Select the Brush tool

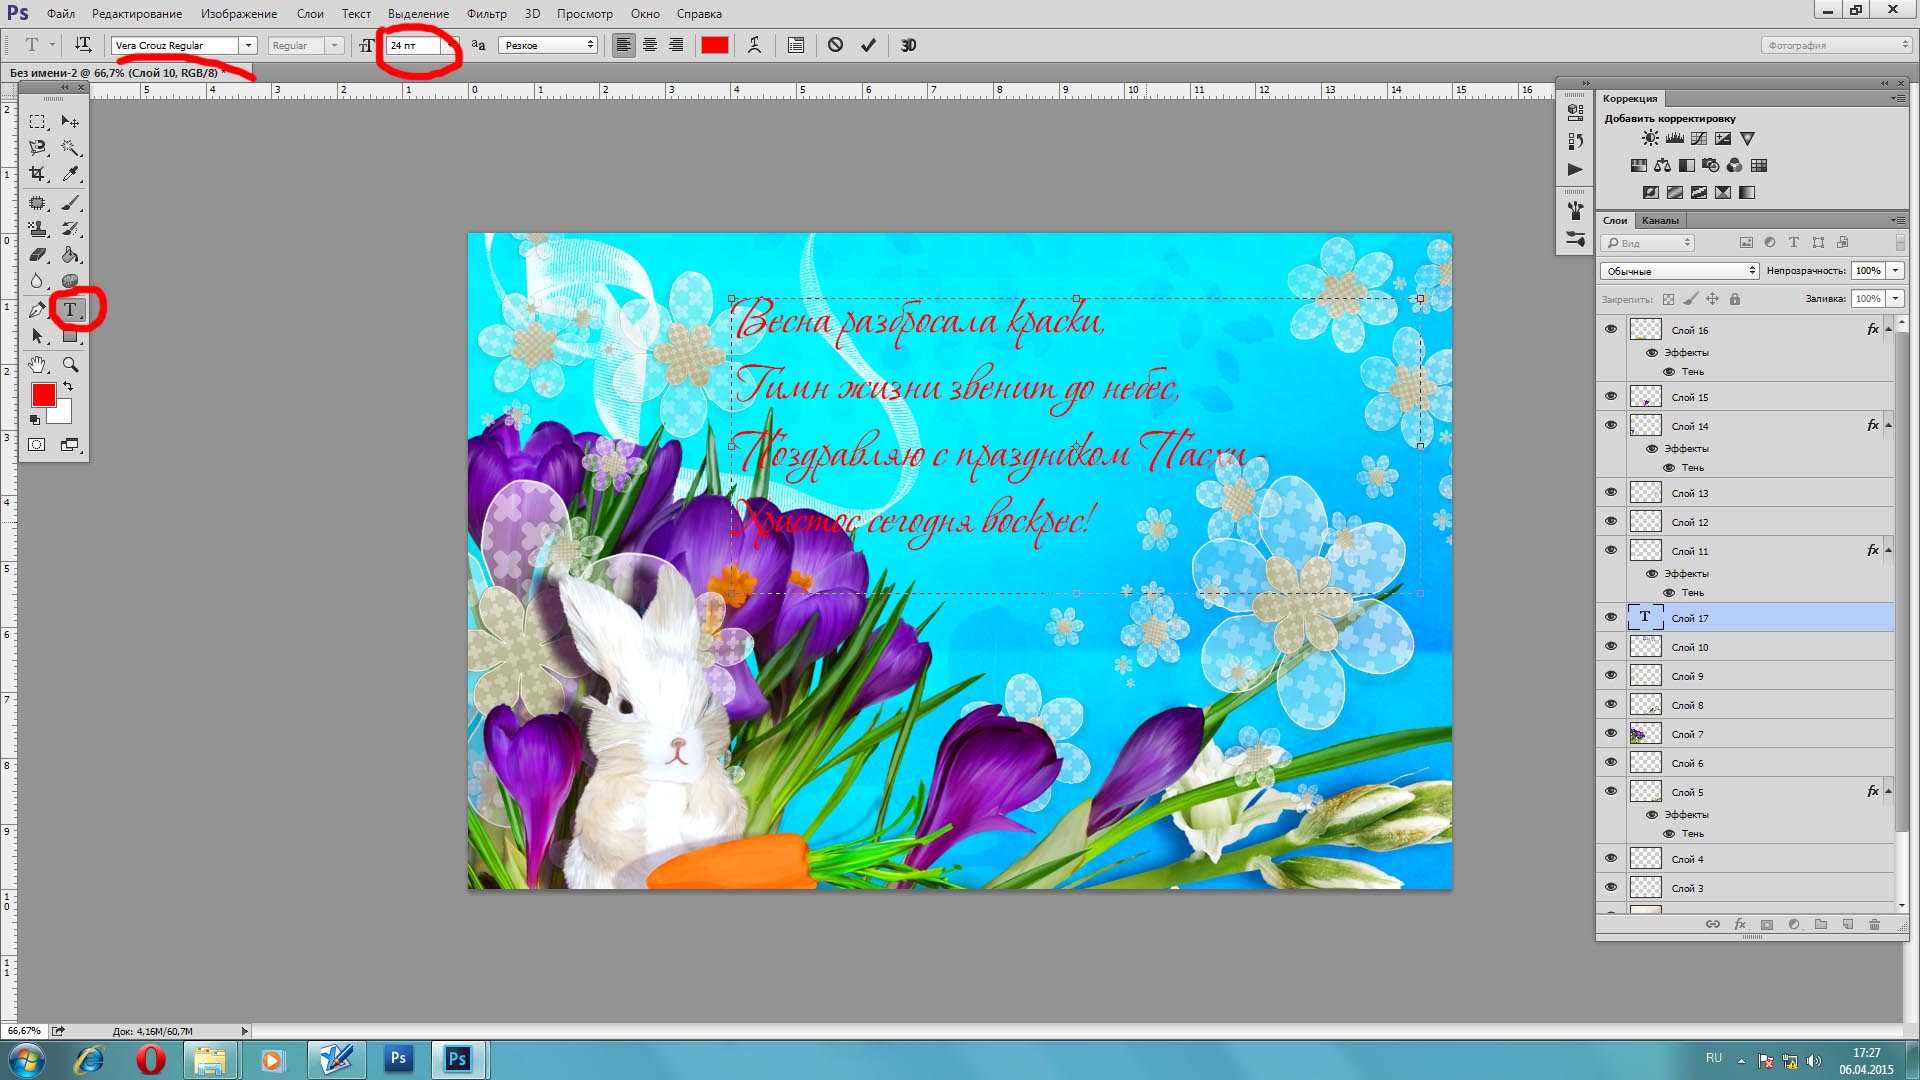(x=73, y=200)
